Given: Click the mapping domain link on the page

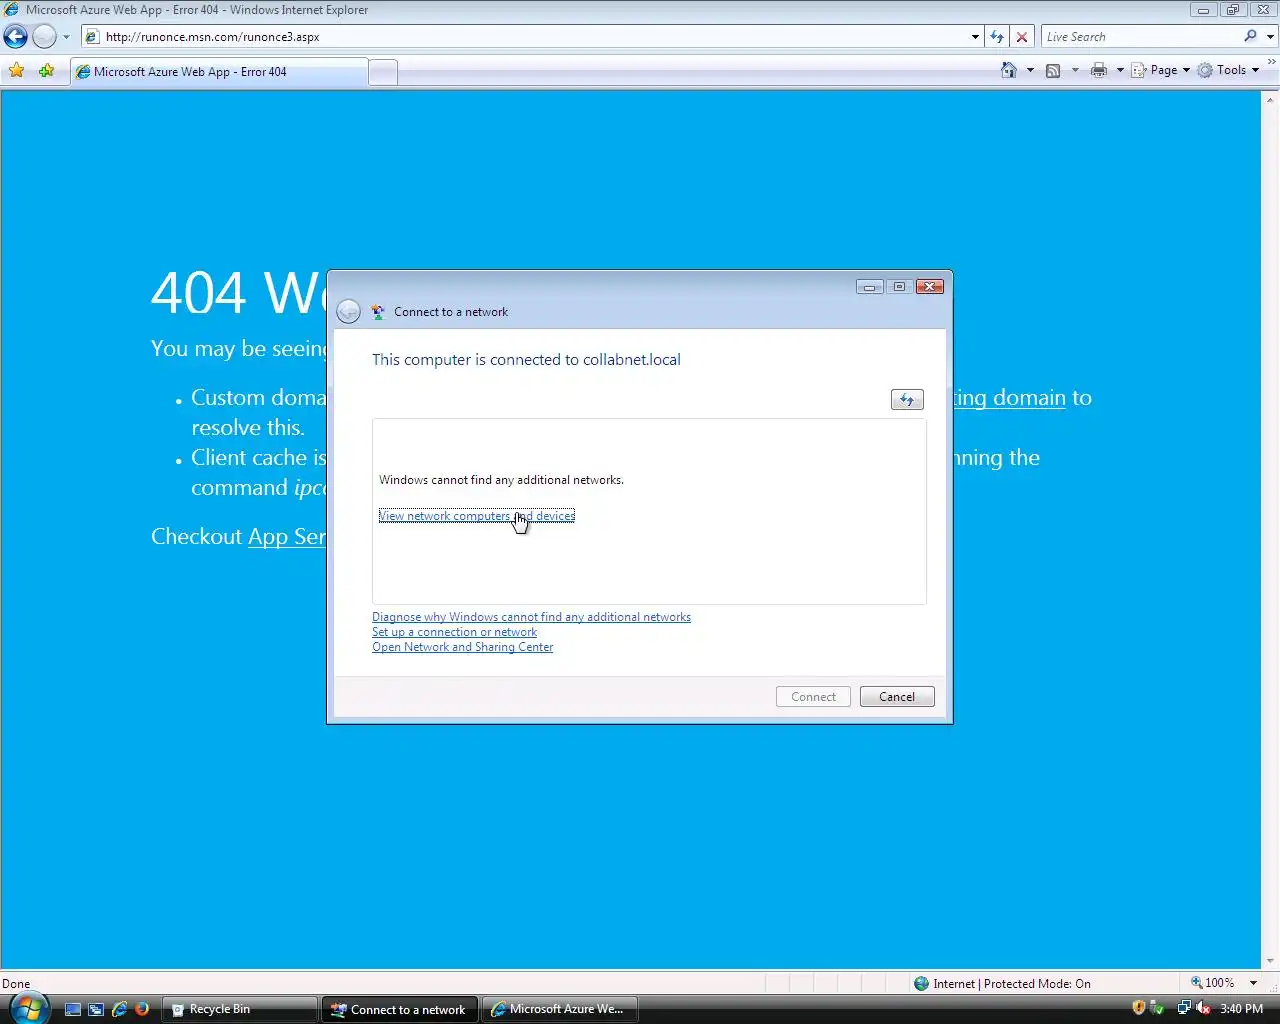Looking at the screenshot, I should coord(1009,398).
